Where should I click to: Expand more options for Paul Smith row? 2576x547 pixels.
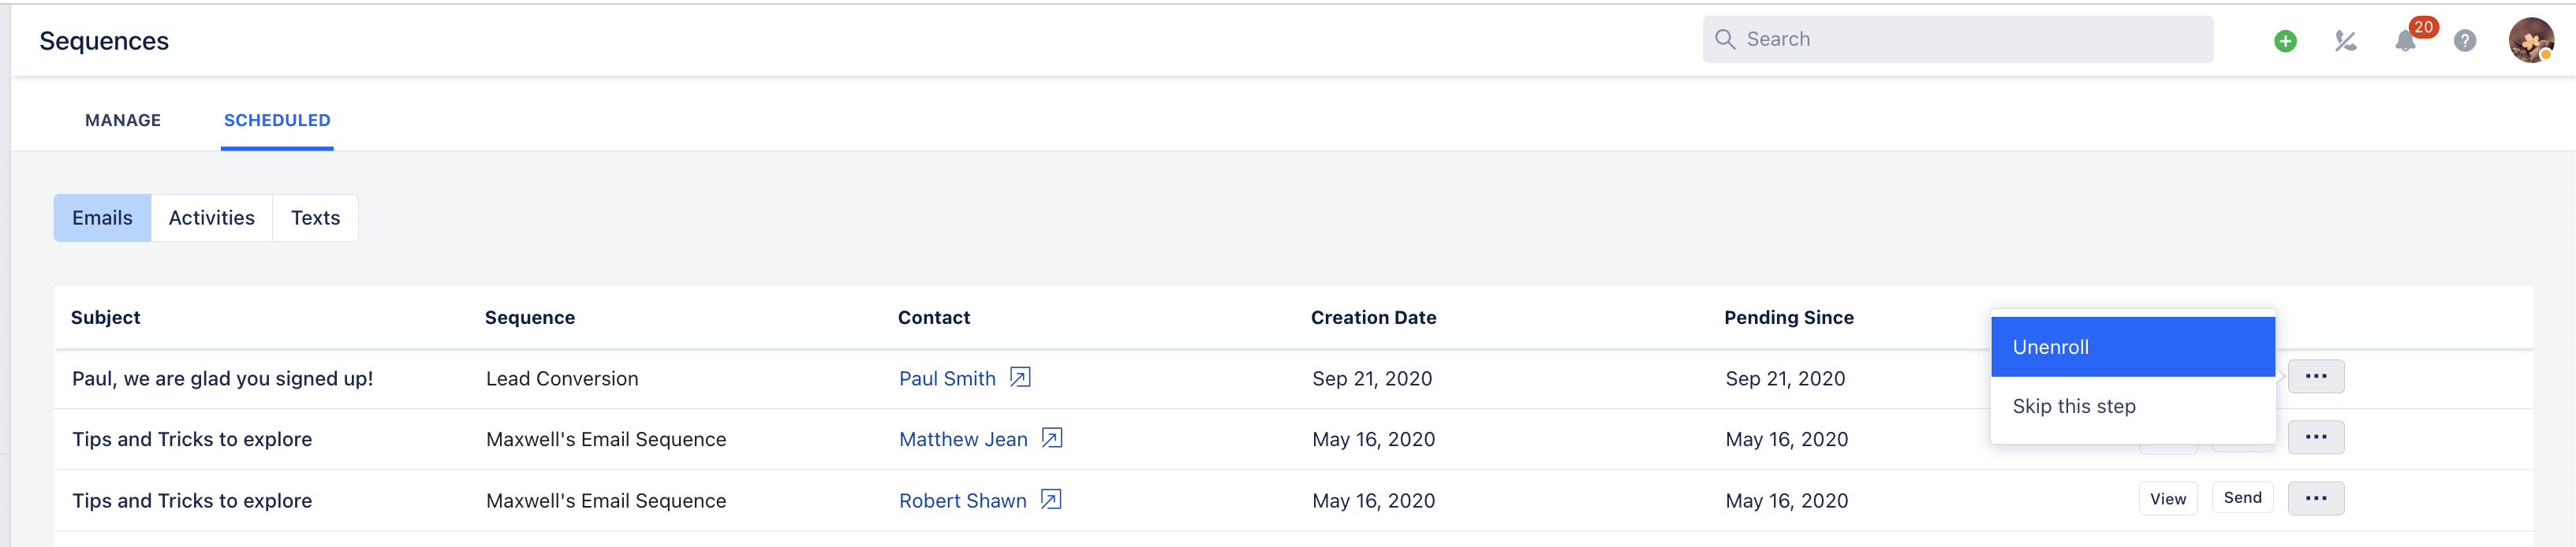(2316, 377)
